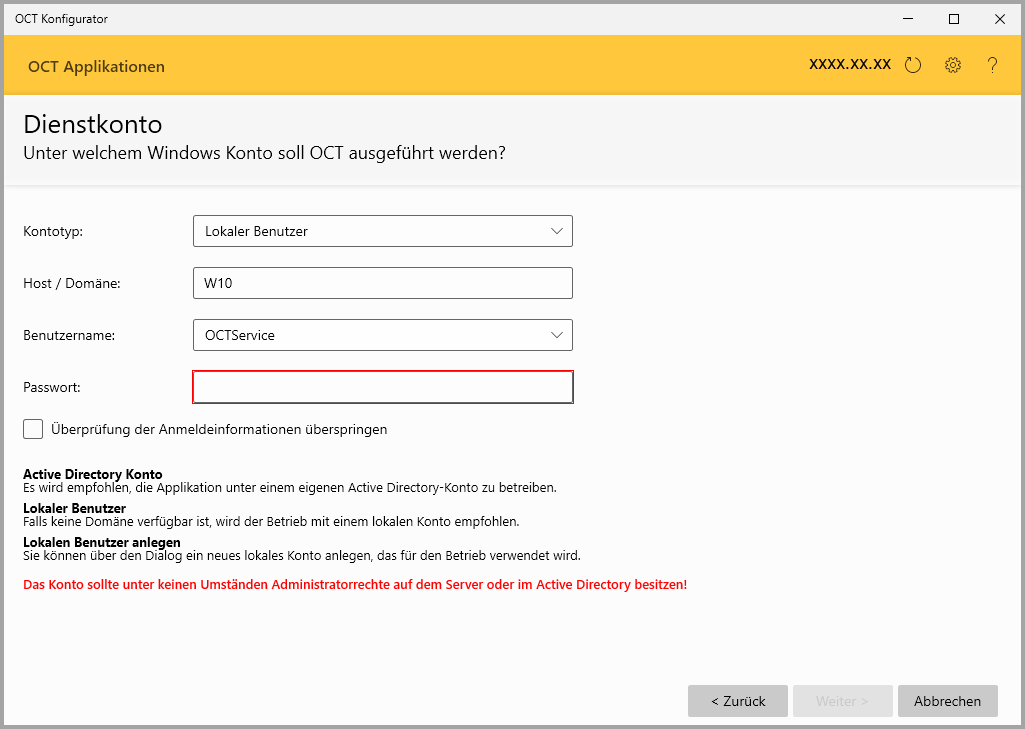The width and height of the screenshot is (1025, 729).
Task: Click the greyed-out Weiter button
Action: [842, 701]
